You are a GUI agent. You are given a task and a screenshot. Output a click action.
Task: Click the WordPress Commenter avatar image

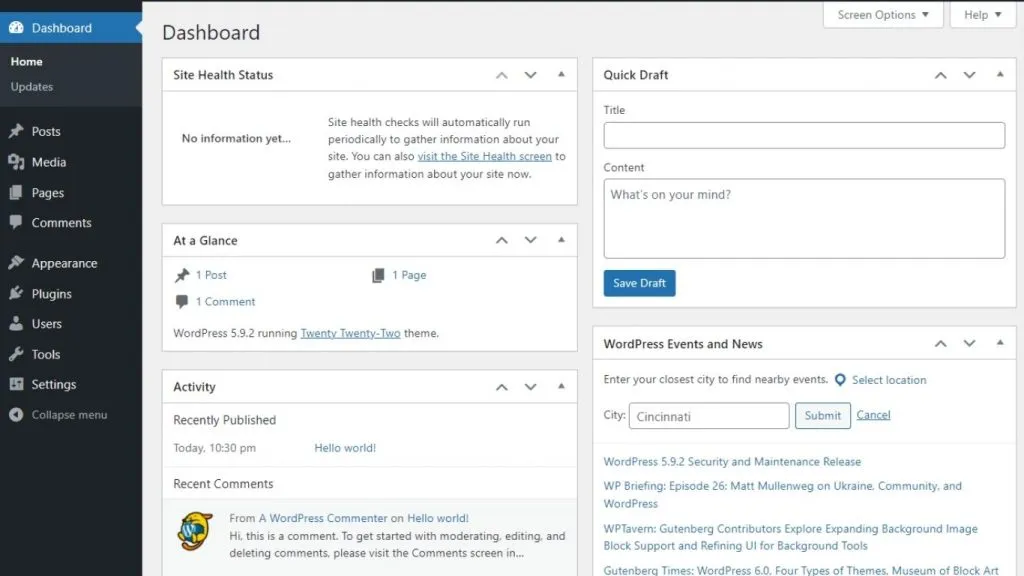[195, 531]
